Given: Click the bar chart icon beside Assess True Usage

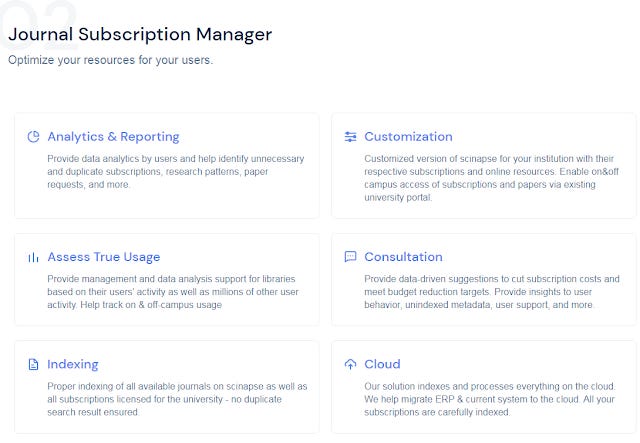Looking at the screenshot, I should point(33,257).
